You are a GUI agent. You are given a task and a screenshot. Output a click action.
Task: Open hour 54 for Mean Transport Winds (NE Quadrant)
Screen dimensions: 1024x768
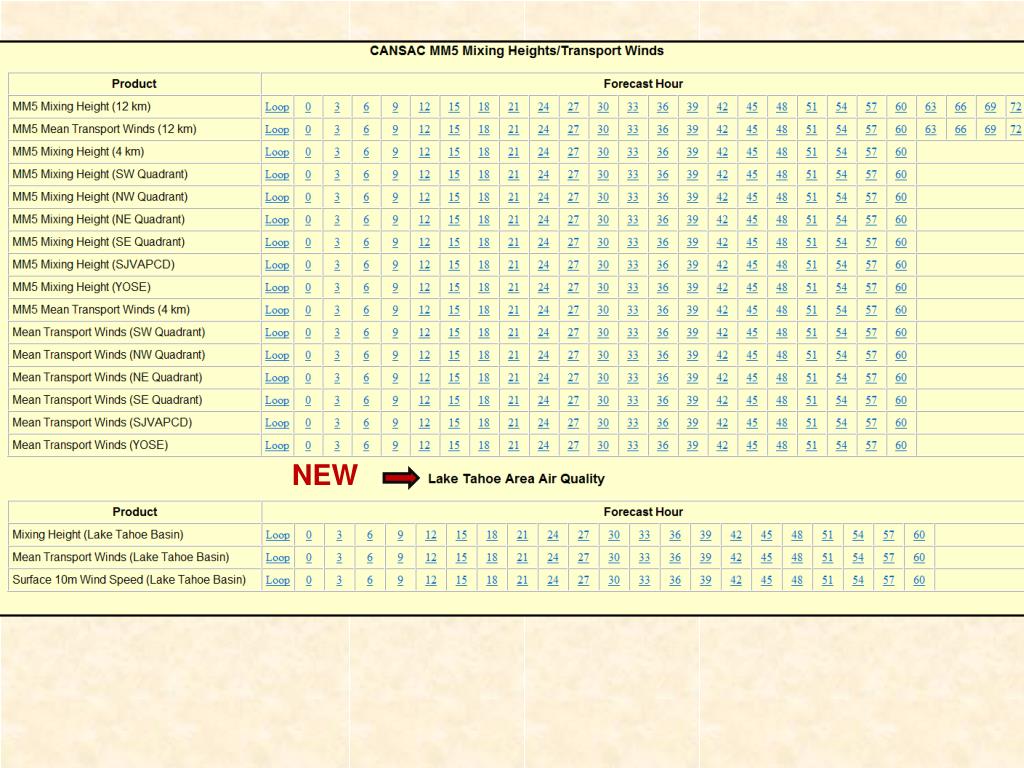(841, 378)
